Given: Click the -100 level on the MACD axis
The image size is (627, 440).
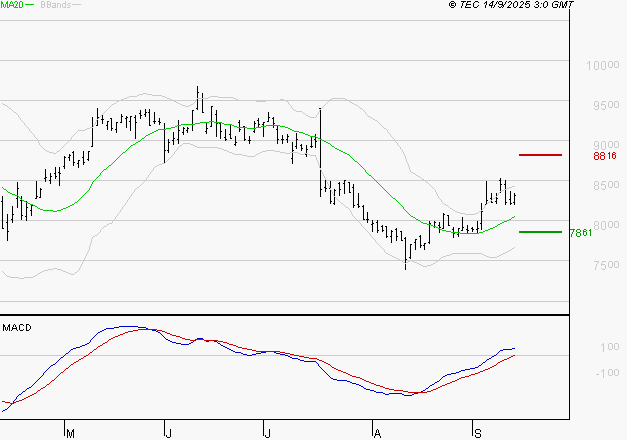Looking at the screenshot, I should [x=608, y=374].
